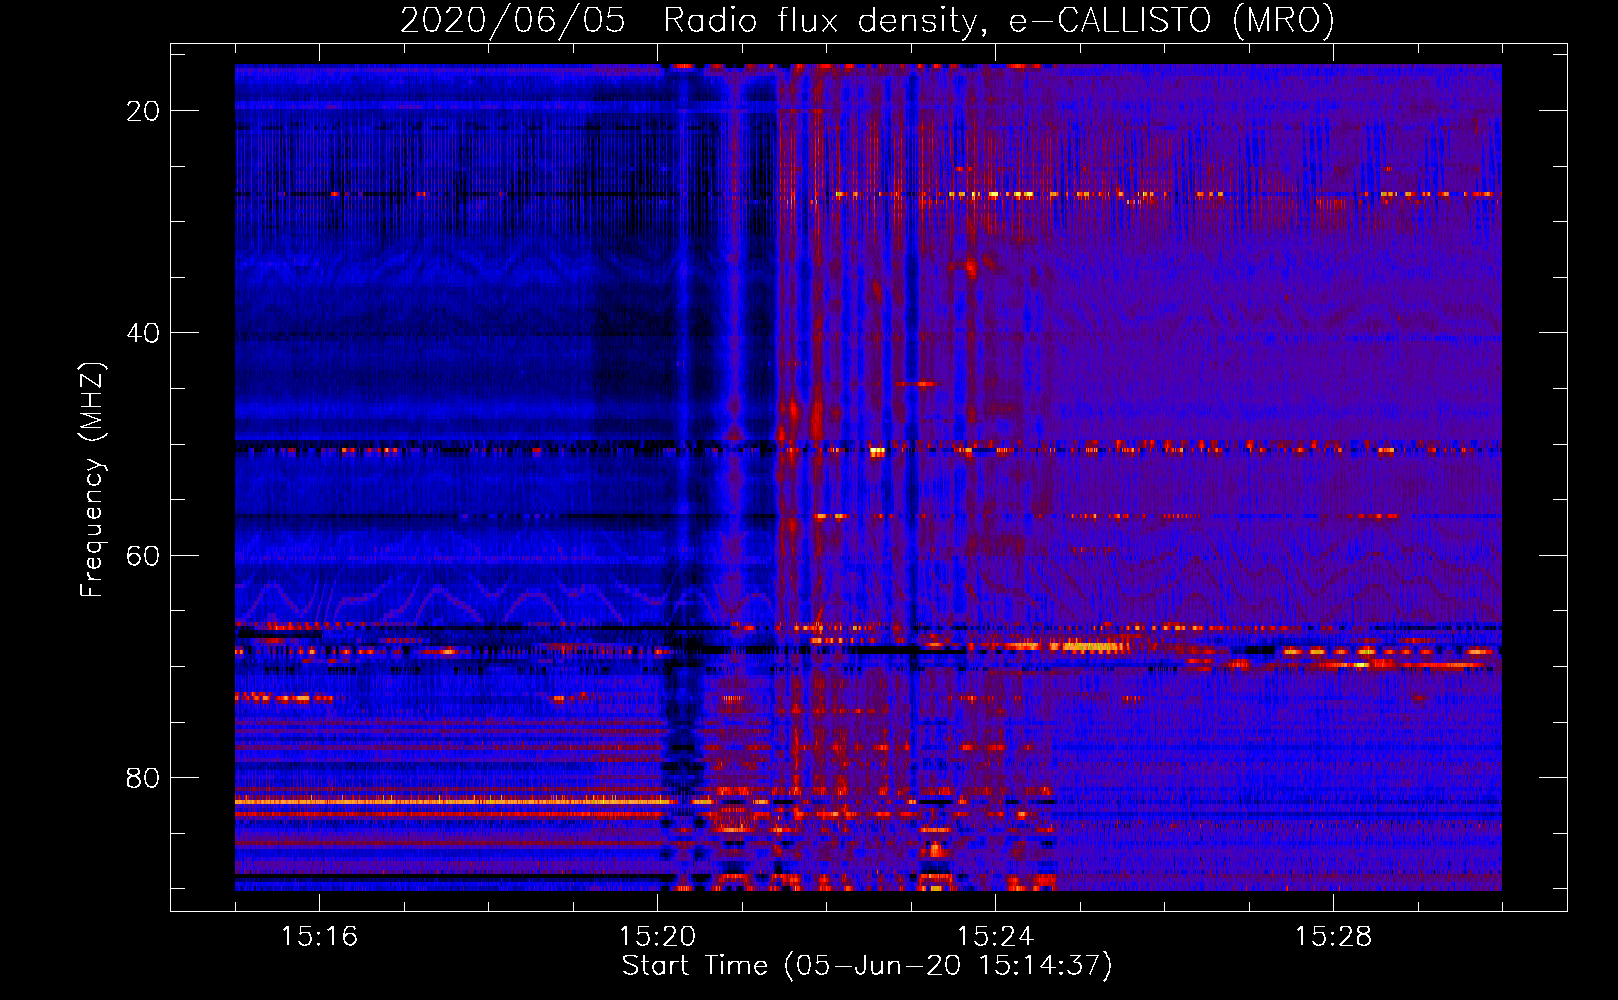1618x1000 pixels.
Task: Click the frequency tick label "40"
Action: tap(144, 333)
